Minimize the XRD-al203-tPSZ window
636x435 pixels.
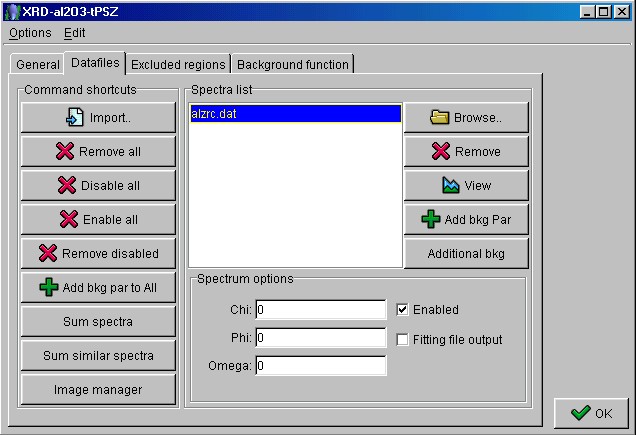tap(587, 11)
